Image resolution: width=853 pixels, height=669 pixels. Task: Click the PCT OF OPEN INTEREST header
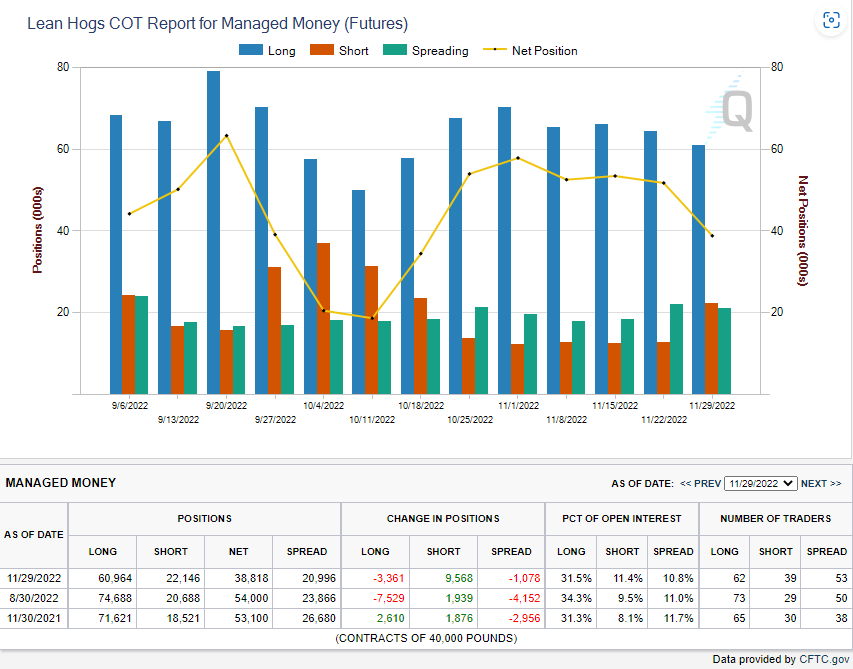tap(622, 519)
